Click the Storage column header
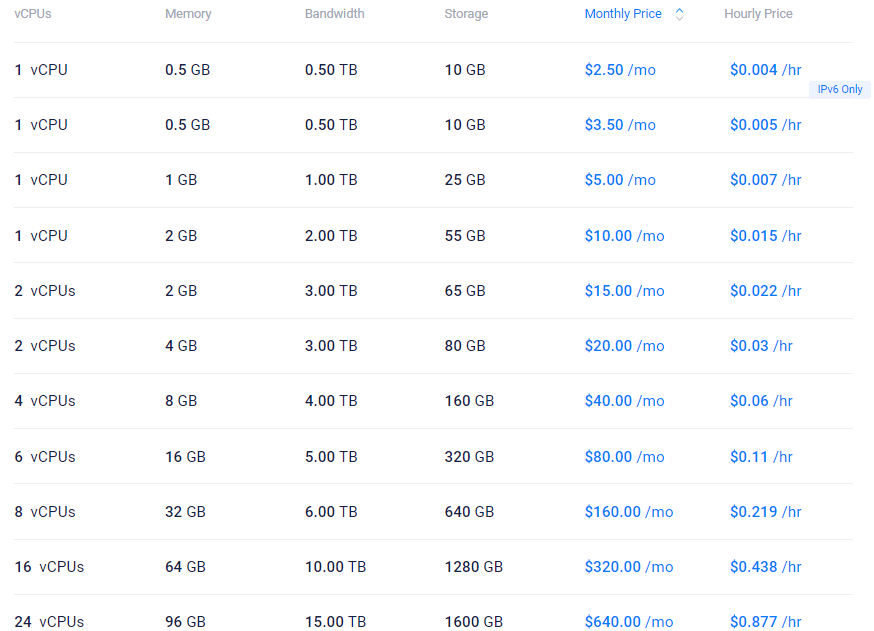 [x=466, y=14]
